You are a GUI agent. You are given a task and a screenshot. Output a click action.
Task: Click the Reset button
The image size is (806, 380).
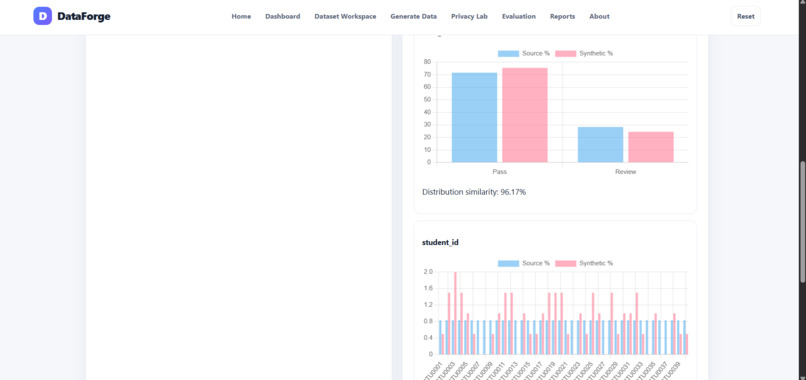click(746, 16)
